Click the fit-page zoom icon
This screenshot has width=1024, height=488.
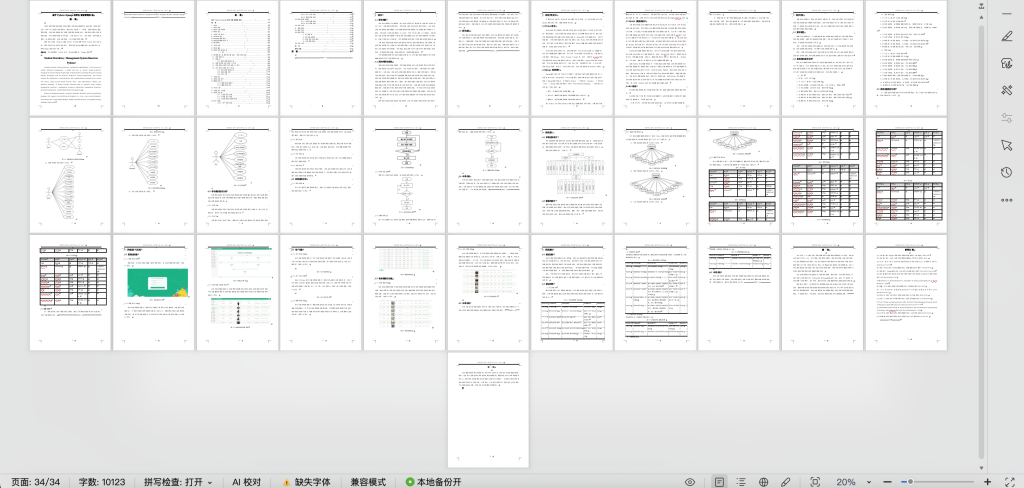coord(815,482)
